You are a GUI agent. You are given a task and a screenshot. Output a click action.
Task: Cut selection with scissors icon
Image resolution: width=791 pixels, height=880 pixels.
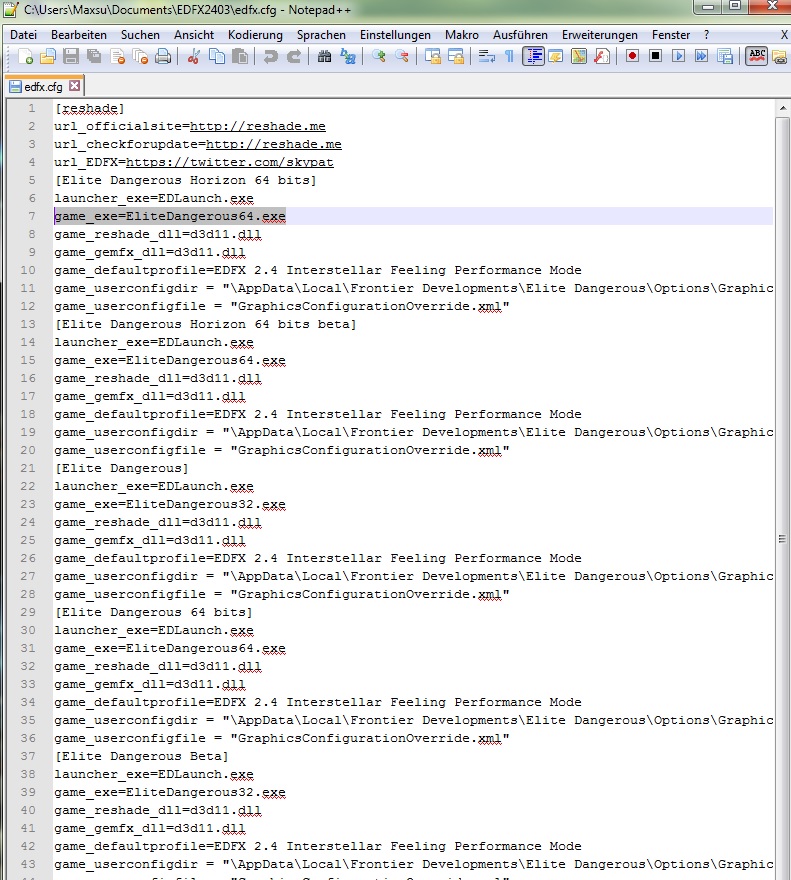click(194, 56)
